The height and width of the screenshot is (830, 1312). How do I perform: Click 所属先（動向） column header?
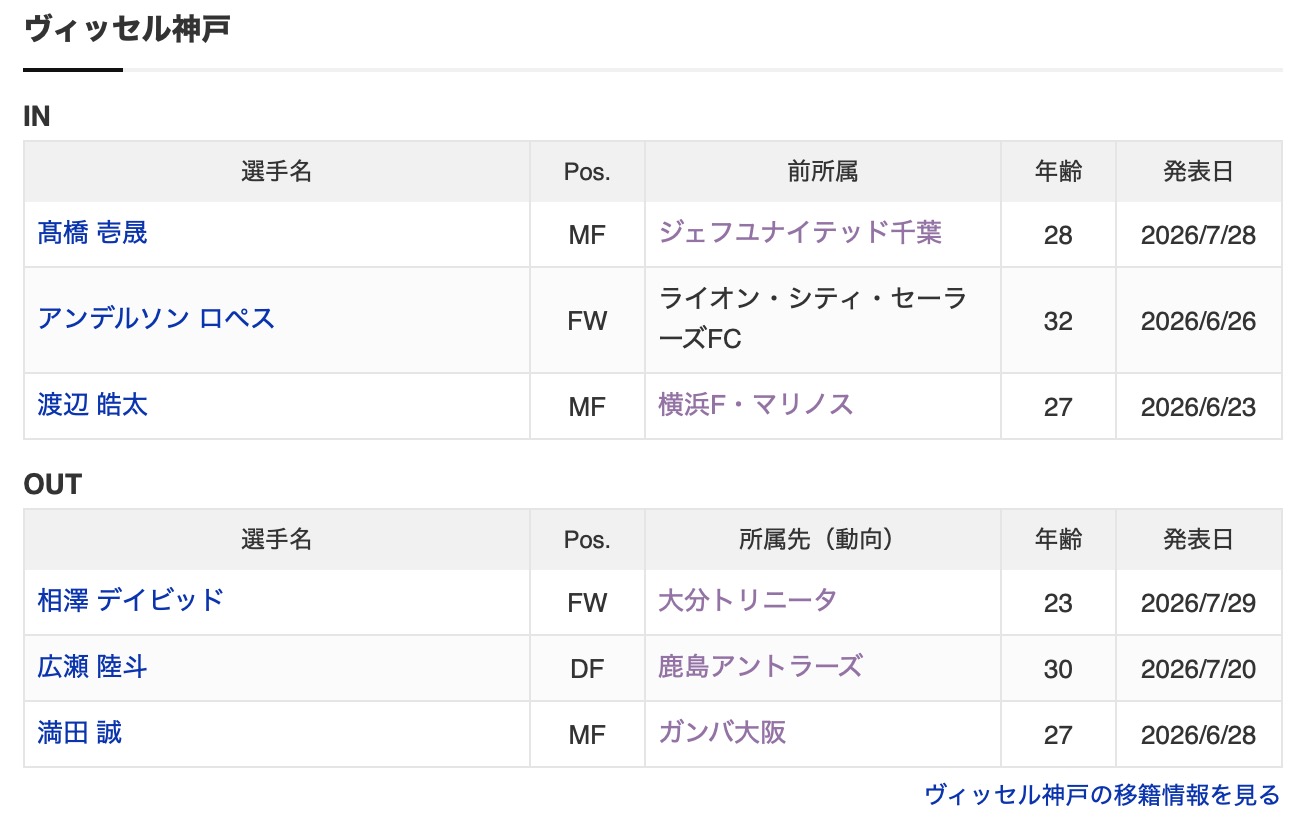point(823,540)
